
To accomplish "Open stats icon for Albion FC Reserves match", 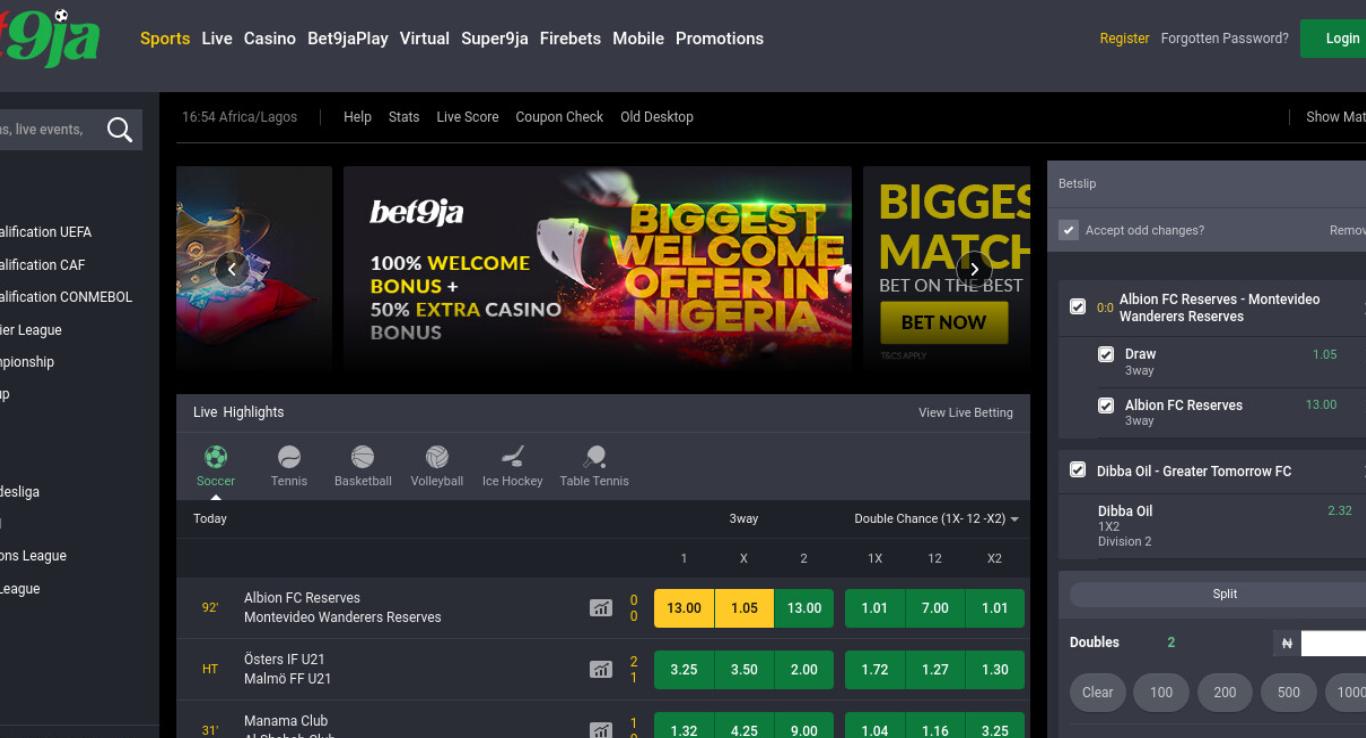I will click(601, 608).
